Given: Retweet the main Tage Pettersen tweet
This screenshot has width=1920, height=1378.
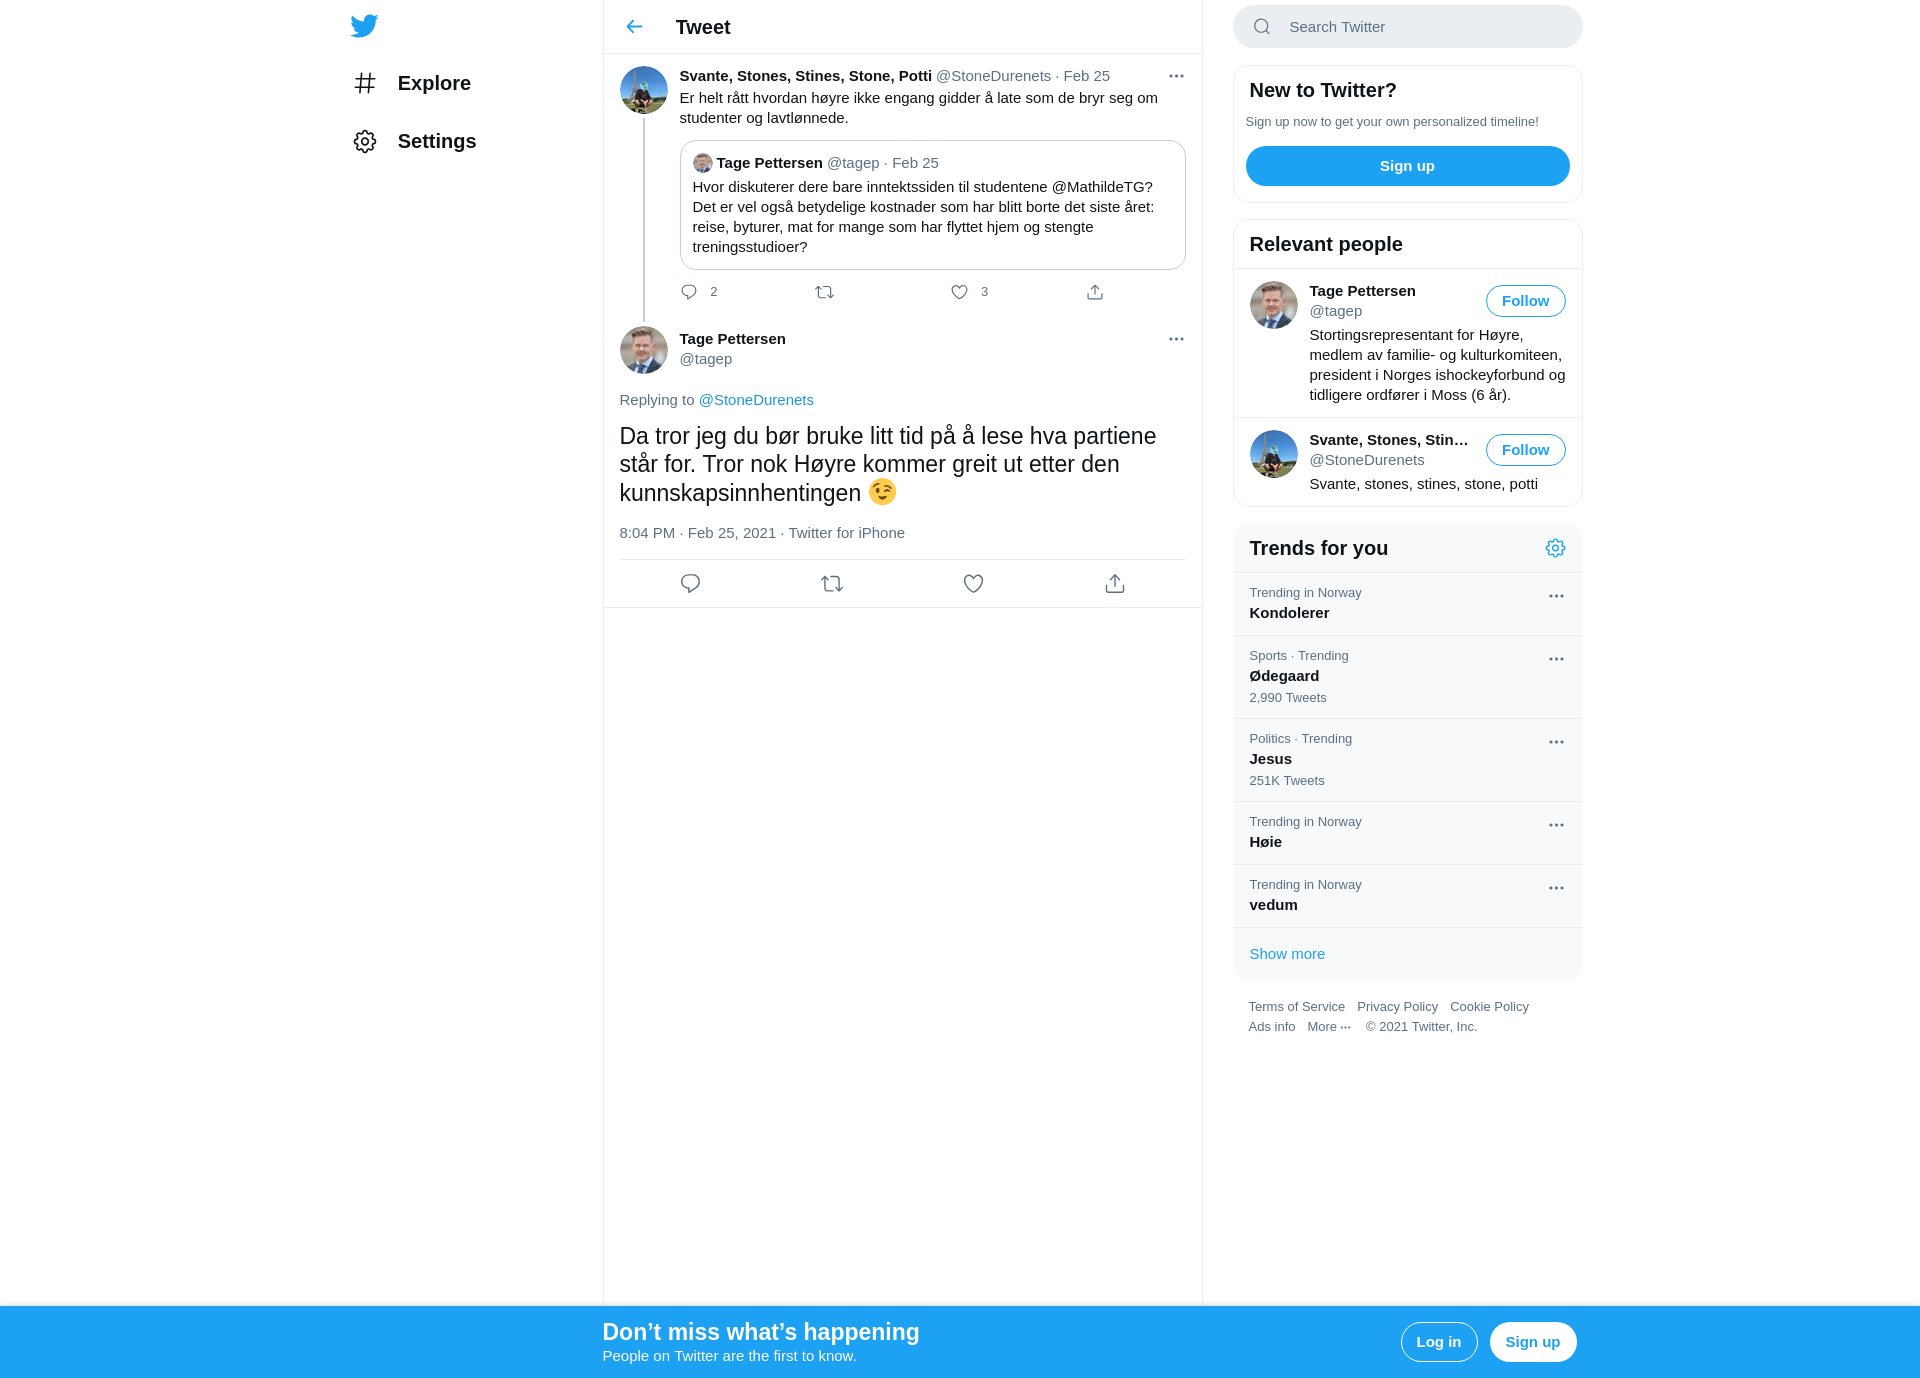Looking at the screenshot, I should click(832, 583).
